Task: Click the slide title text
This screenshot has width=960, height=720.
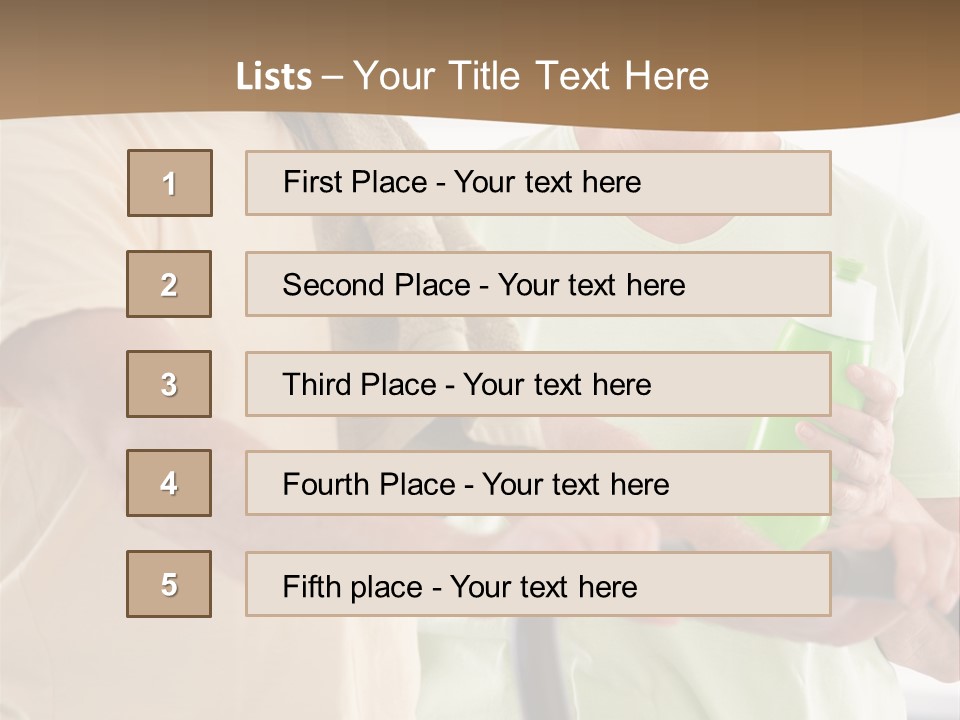Action: 472,76
